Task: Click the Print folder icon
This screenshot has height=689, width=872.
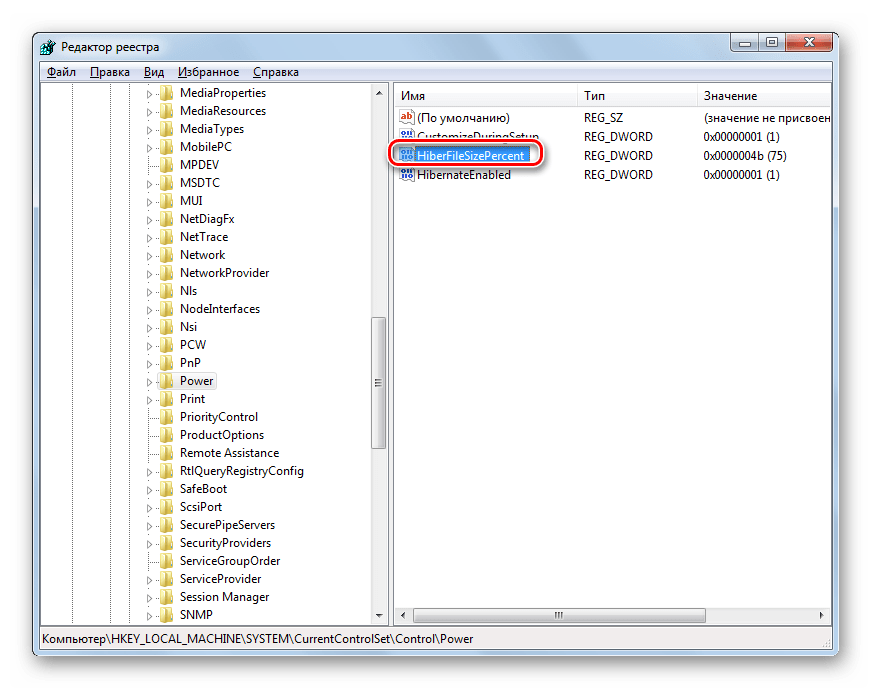Action: (x=166, y=399)
